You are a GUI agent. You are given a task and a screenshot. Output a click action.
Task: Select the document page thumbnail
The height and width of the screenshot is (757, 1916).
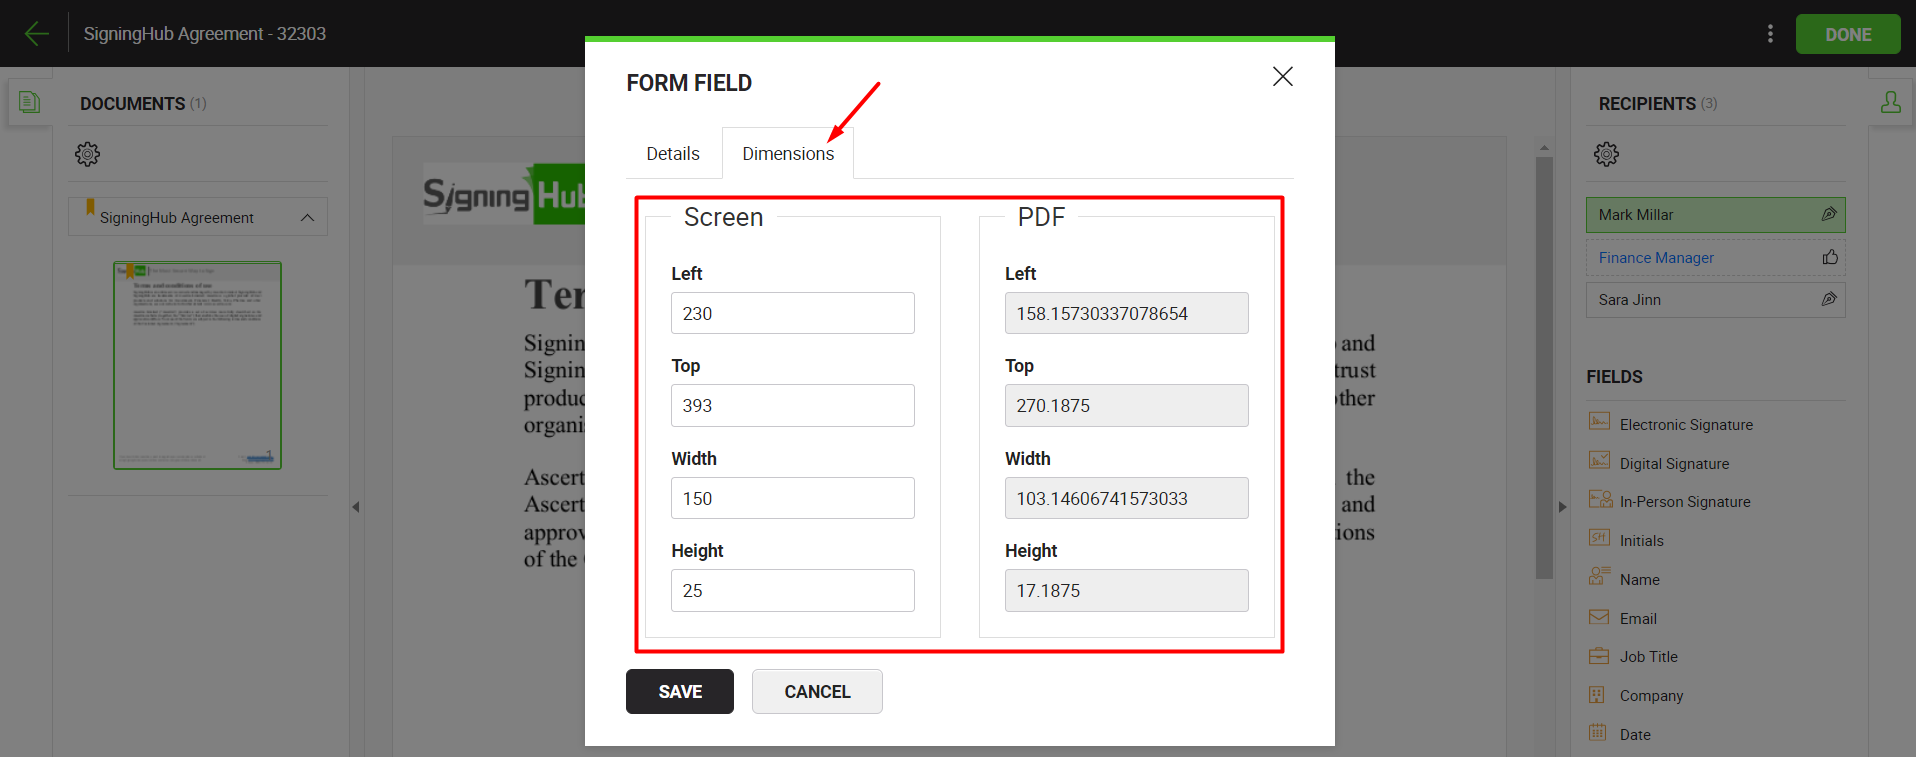click(x=198, y=365)
